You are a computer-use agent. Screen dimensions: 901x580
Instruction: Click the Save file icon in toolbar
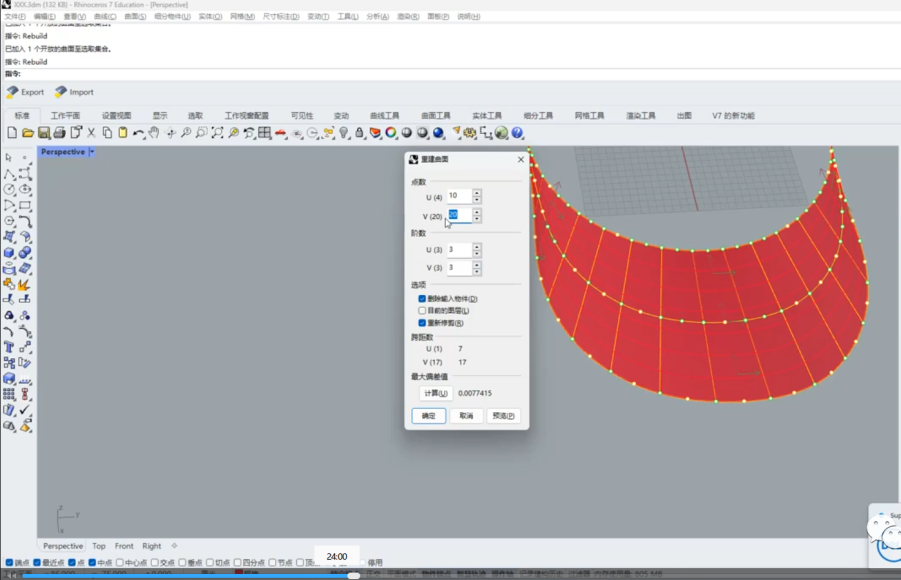[44, 133]
